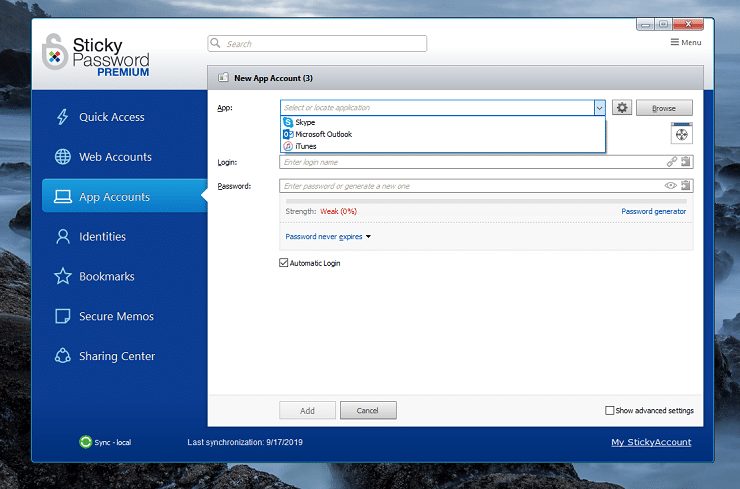Open the Menu in the top right

point(685,43)
